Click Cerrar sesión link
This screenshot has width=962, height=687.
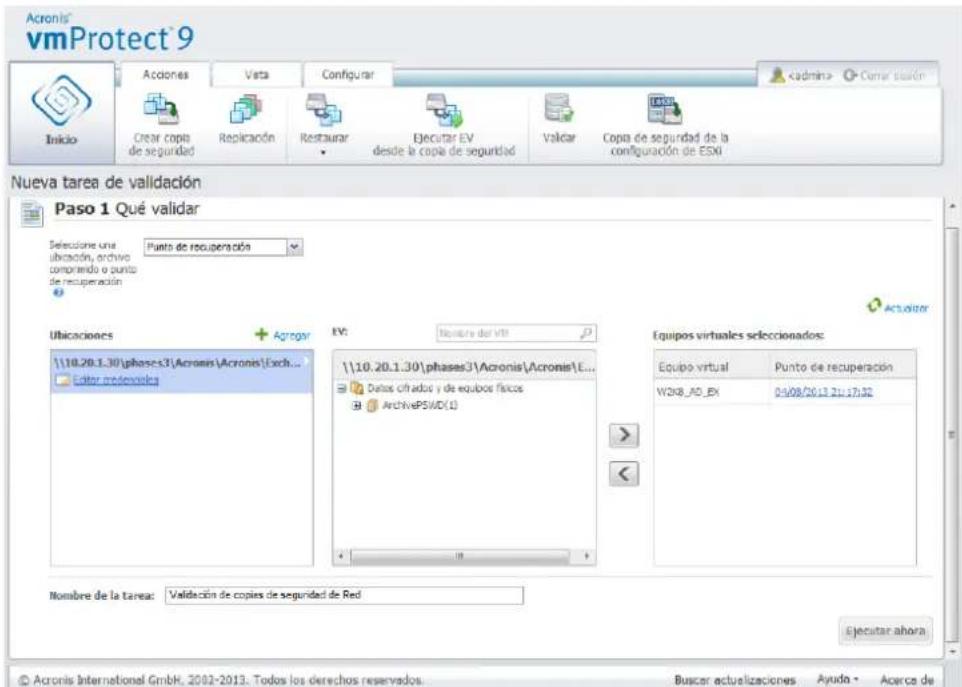click(884, 75)
